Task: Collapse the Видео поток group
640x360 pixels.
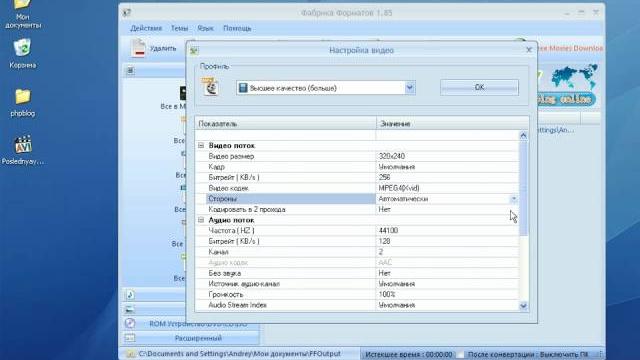Action: tap(201, 145)
